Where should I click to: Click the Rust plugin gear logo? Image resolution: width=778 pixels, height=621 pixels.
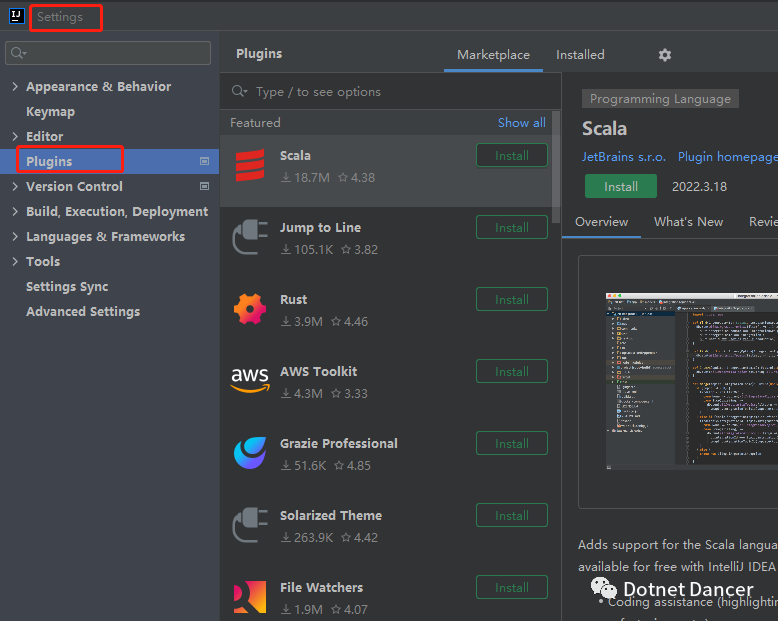coord(250,309)
